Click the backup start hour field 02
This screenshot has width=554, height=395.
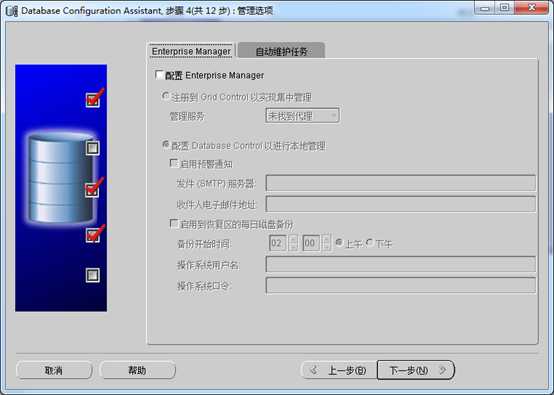[x=278, y=243]
